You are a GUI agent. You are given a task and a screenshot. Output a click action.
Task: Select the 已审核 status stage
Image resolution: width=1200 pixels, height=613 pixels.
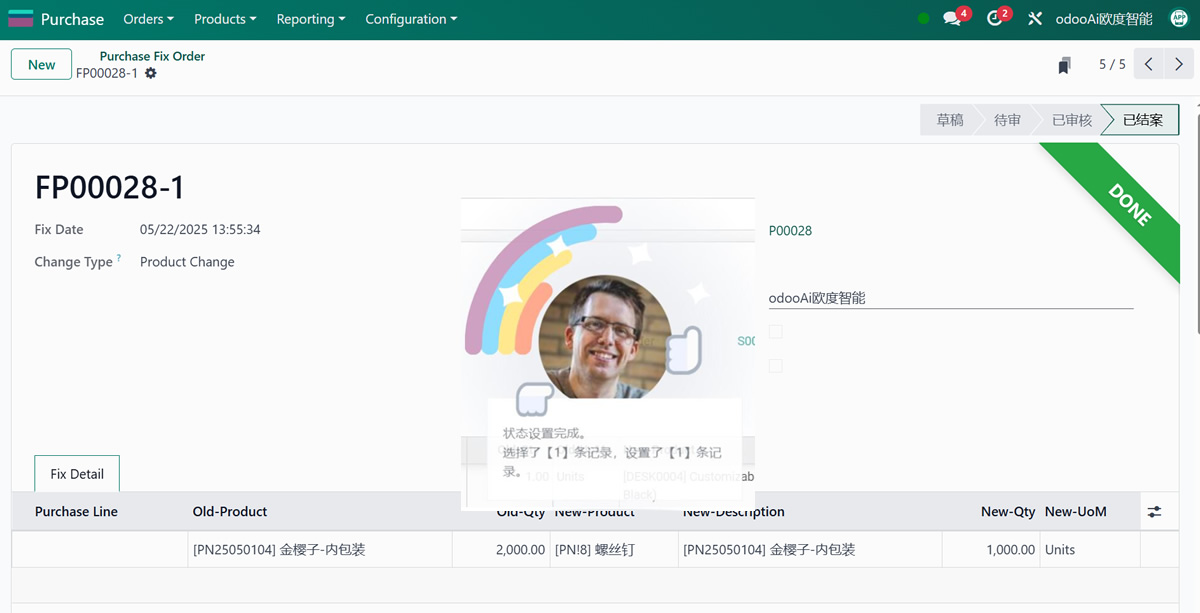point(1071,120)
